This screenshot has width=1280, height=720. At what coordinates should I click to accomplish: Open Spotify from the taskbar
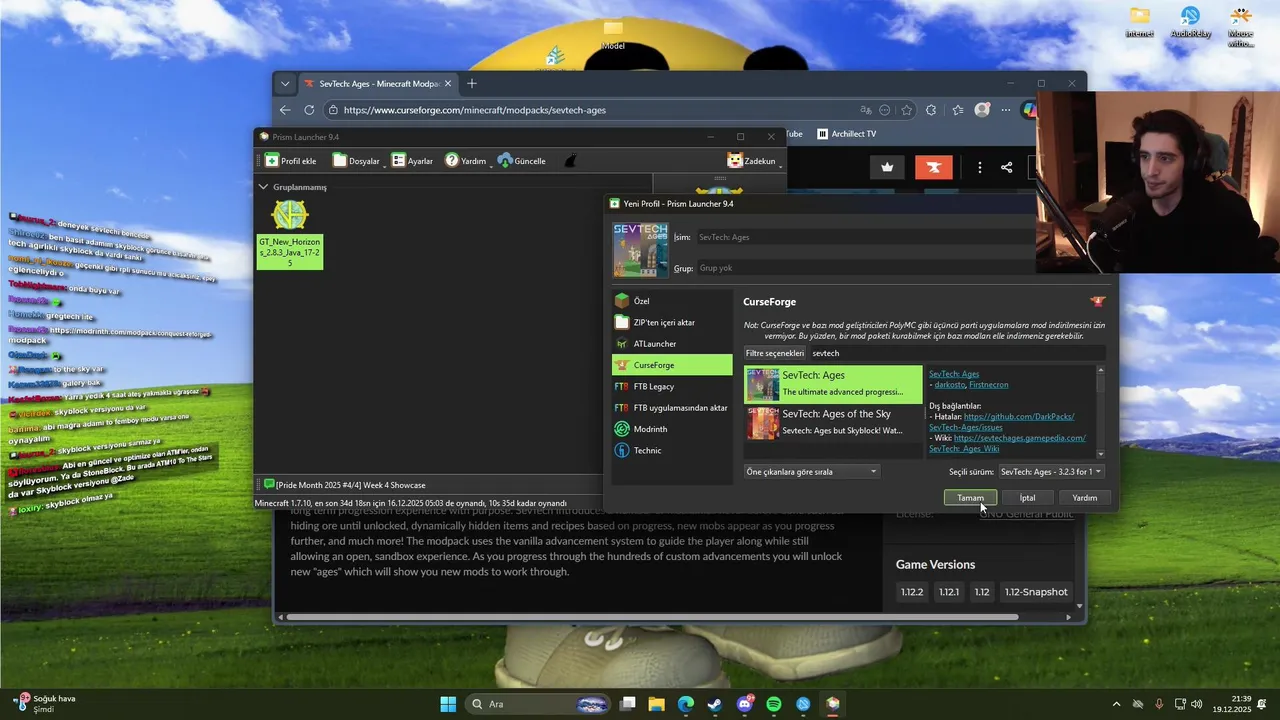click(x=774, y=704)
